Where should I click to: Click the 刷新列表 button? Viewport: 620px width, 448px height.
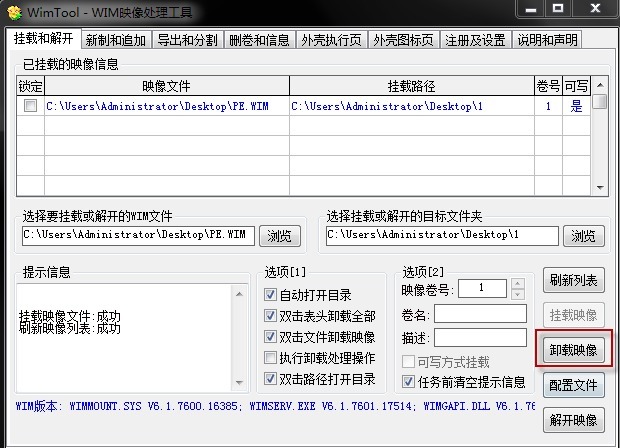(573, 280)
